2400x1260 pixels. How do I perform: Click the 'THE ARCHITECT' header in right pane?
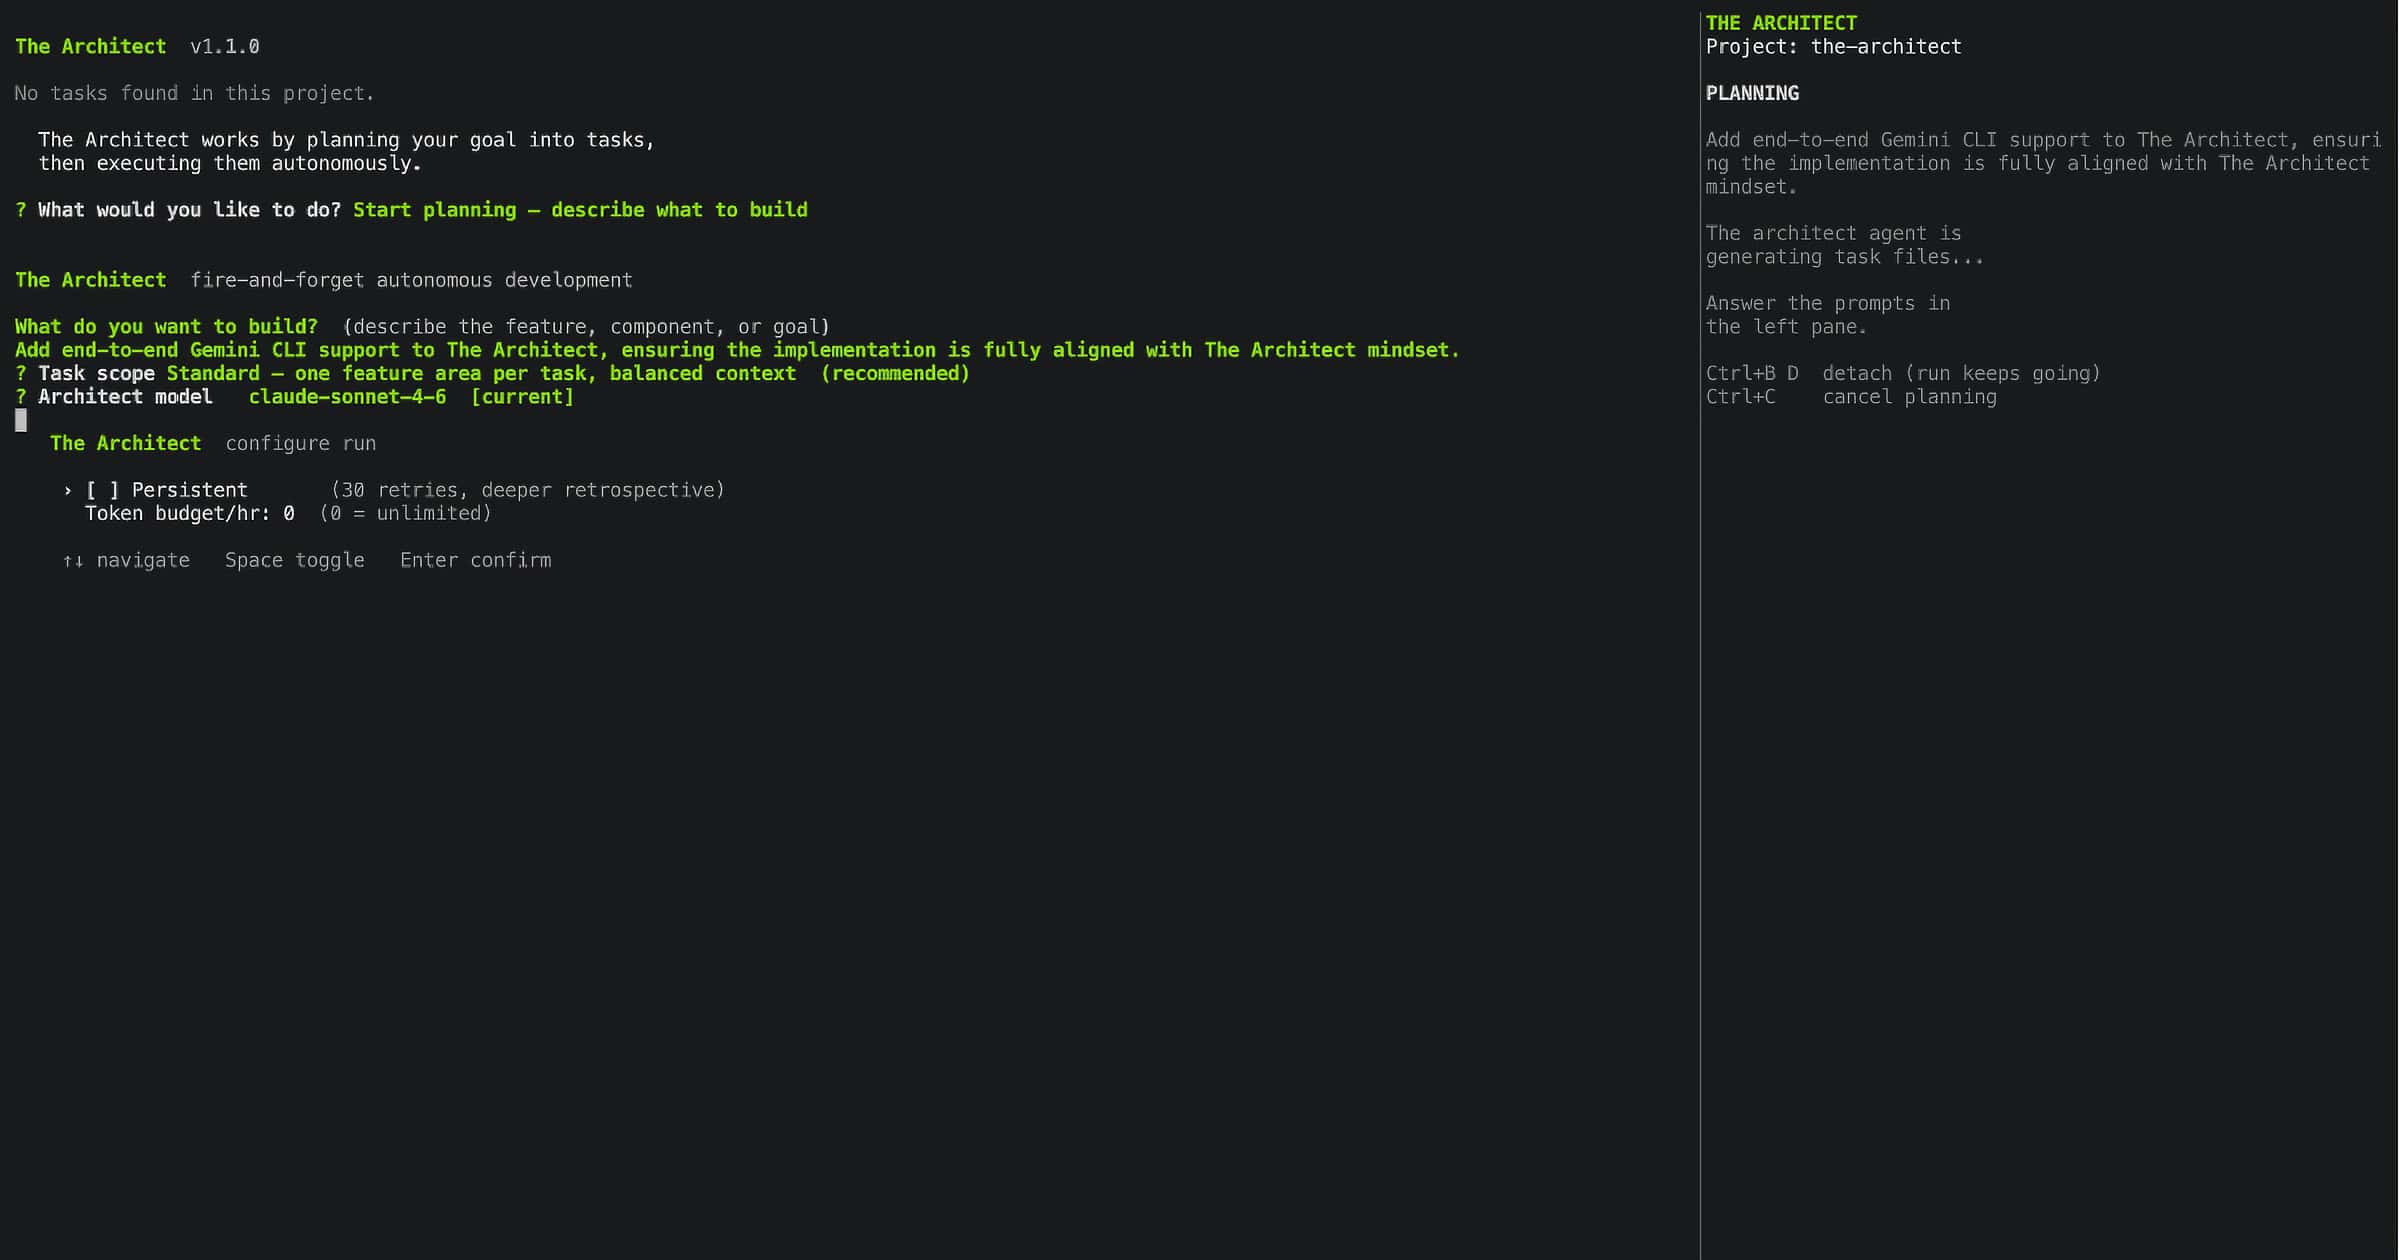pyautogui.click(x=1781, y=23)
